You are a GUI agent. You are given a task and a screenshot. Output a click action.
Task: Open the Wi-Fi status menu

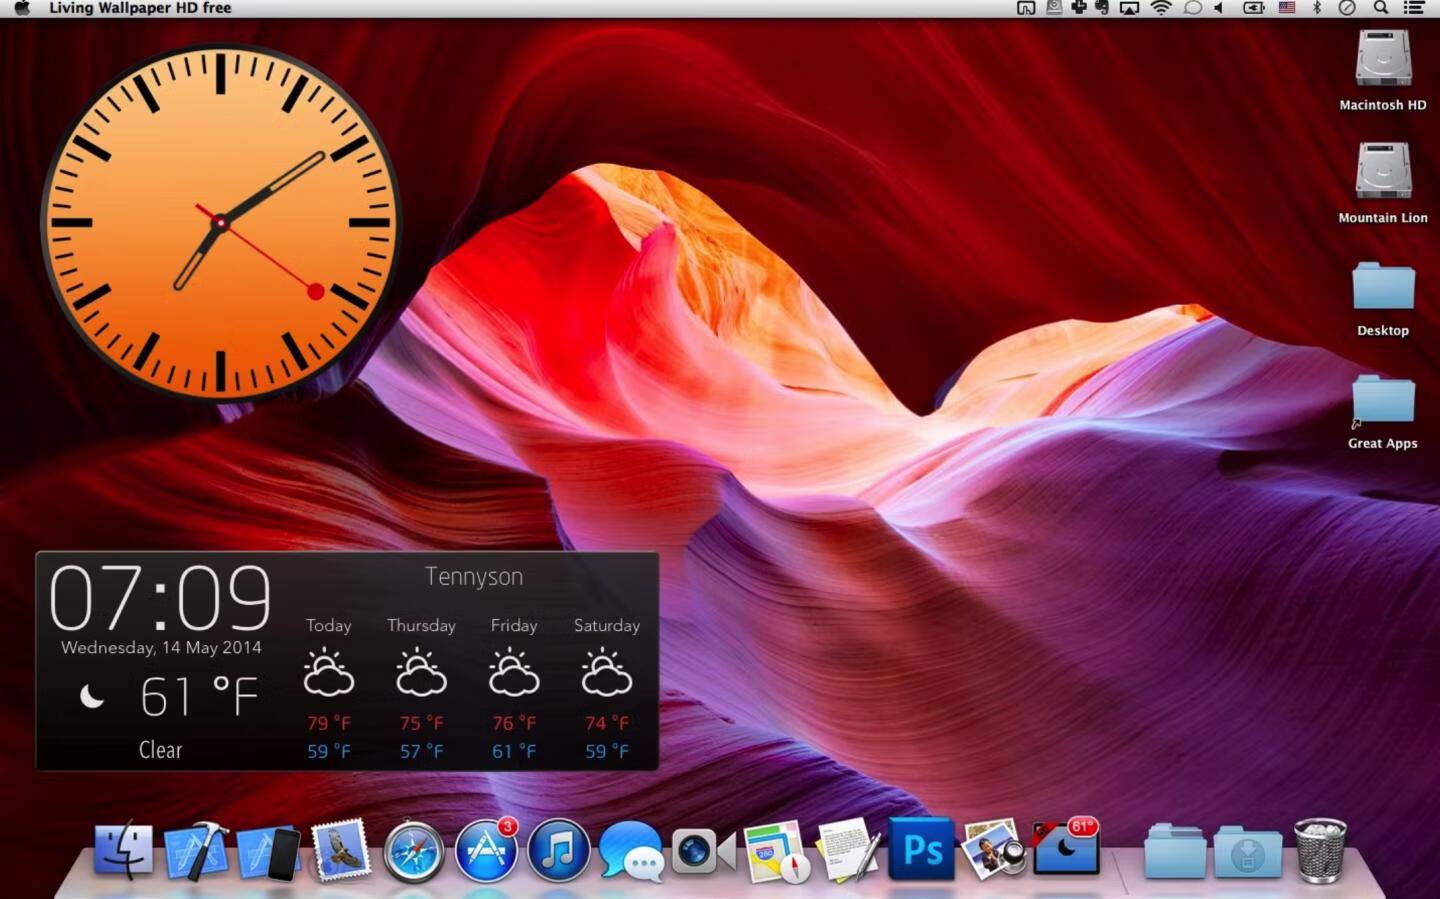1160,8
